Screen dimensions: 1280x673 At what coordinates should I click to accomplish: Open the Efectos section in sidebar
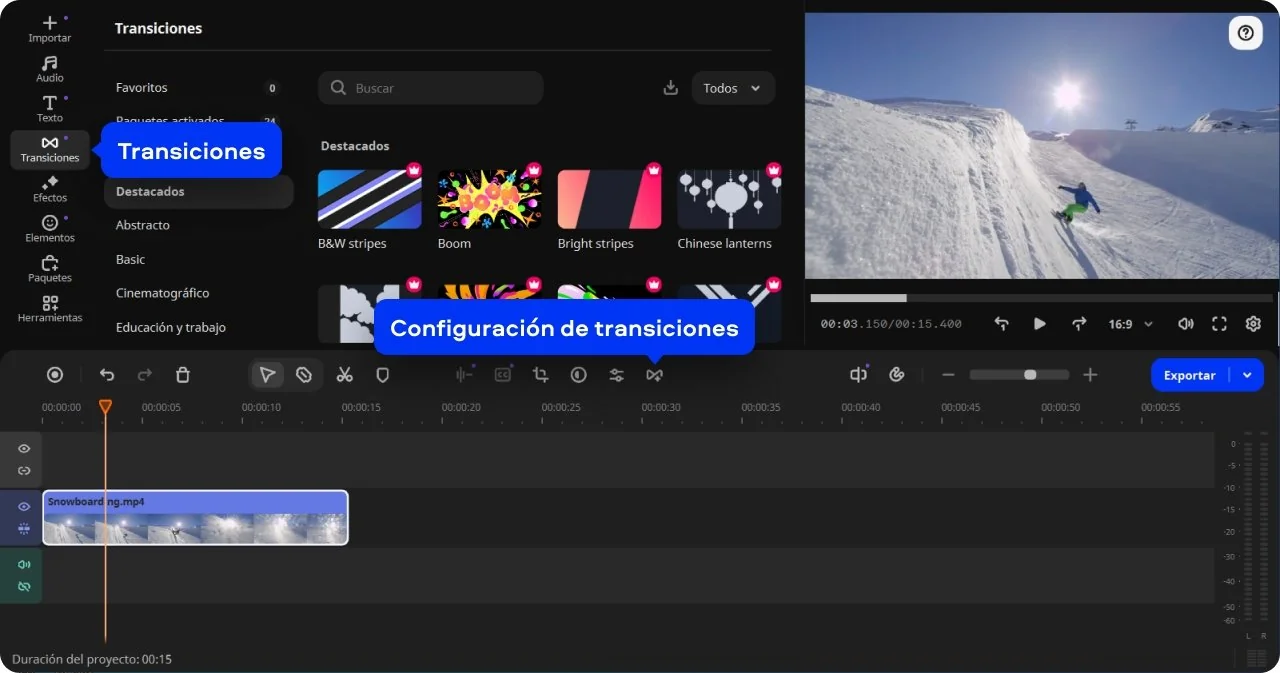click(x=49, y=189)
